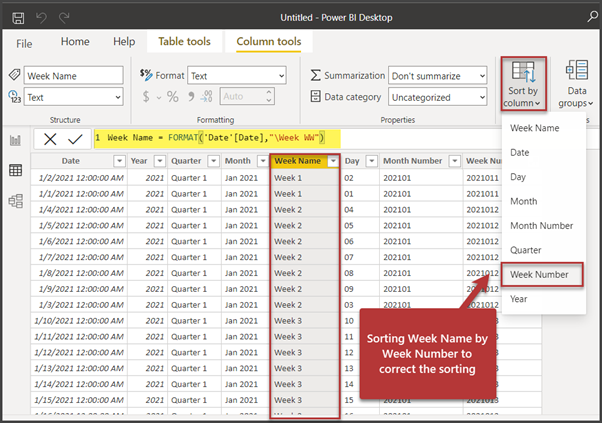Image resolution: width=602 pixels, height=423 pixels.
Task: Open the File menu
Action: 24,44
